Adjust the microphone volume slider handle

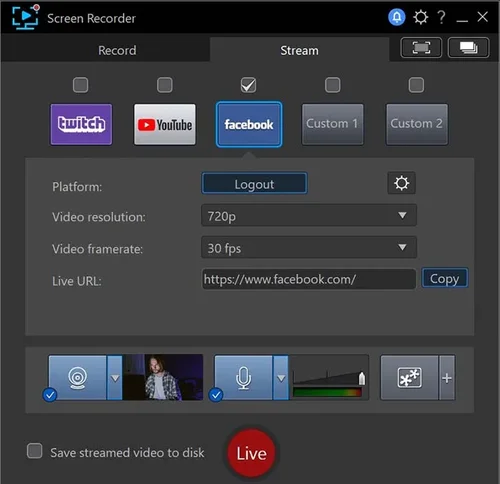coord(362,379)
